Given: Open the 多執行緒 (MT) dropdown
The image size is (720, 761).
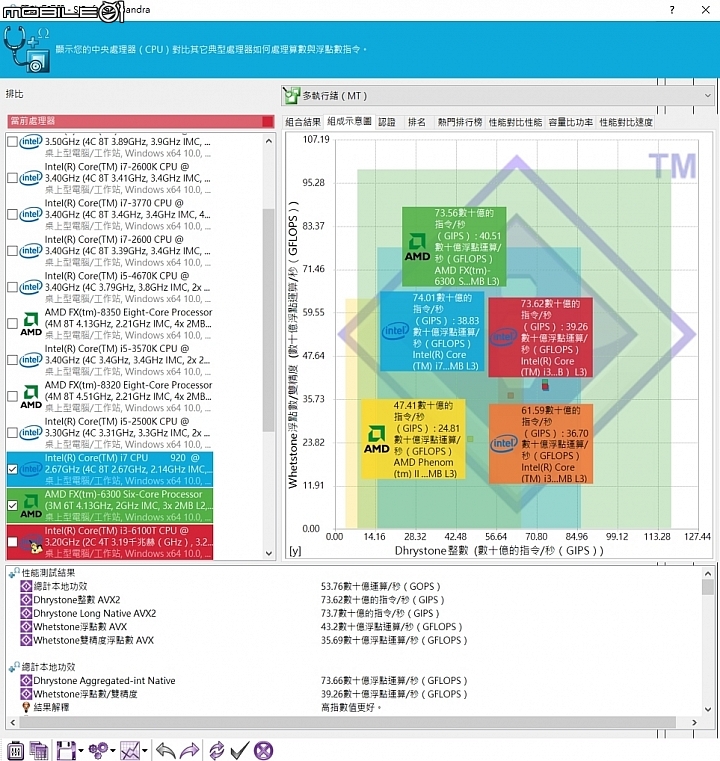Looking at the screenshot, I should 498,96.
